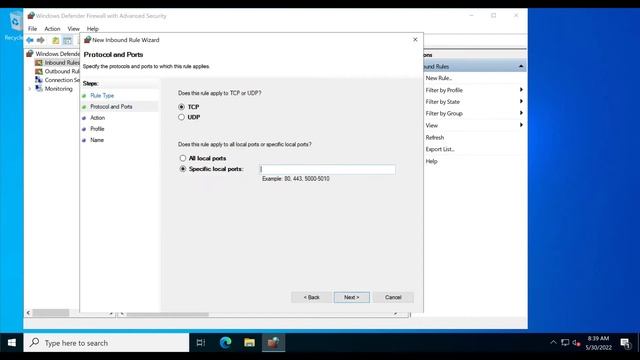This screenshot has width=640, height=360.
Task: Select the Action step in wizard
Action: (x=98, y=118)
